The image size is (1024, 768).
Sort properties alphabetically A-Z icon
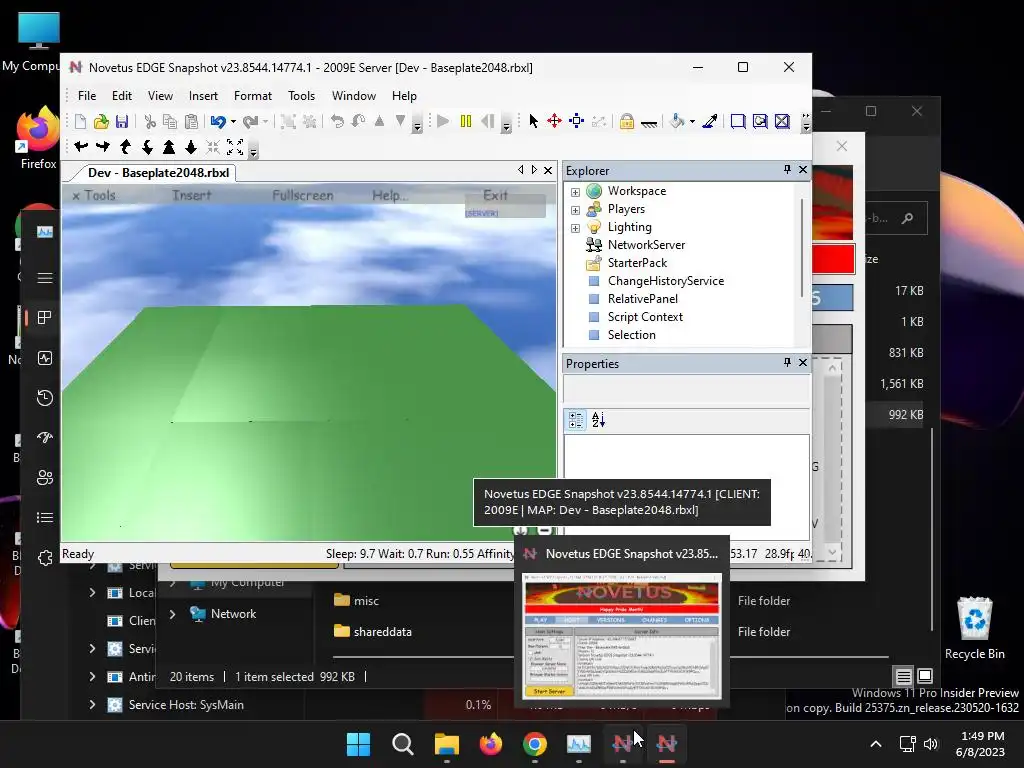click(598, 420)
